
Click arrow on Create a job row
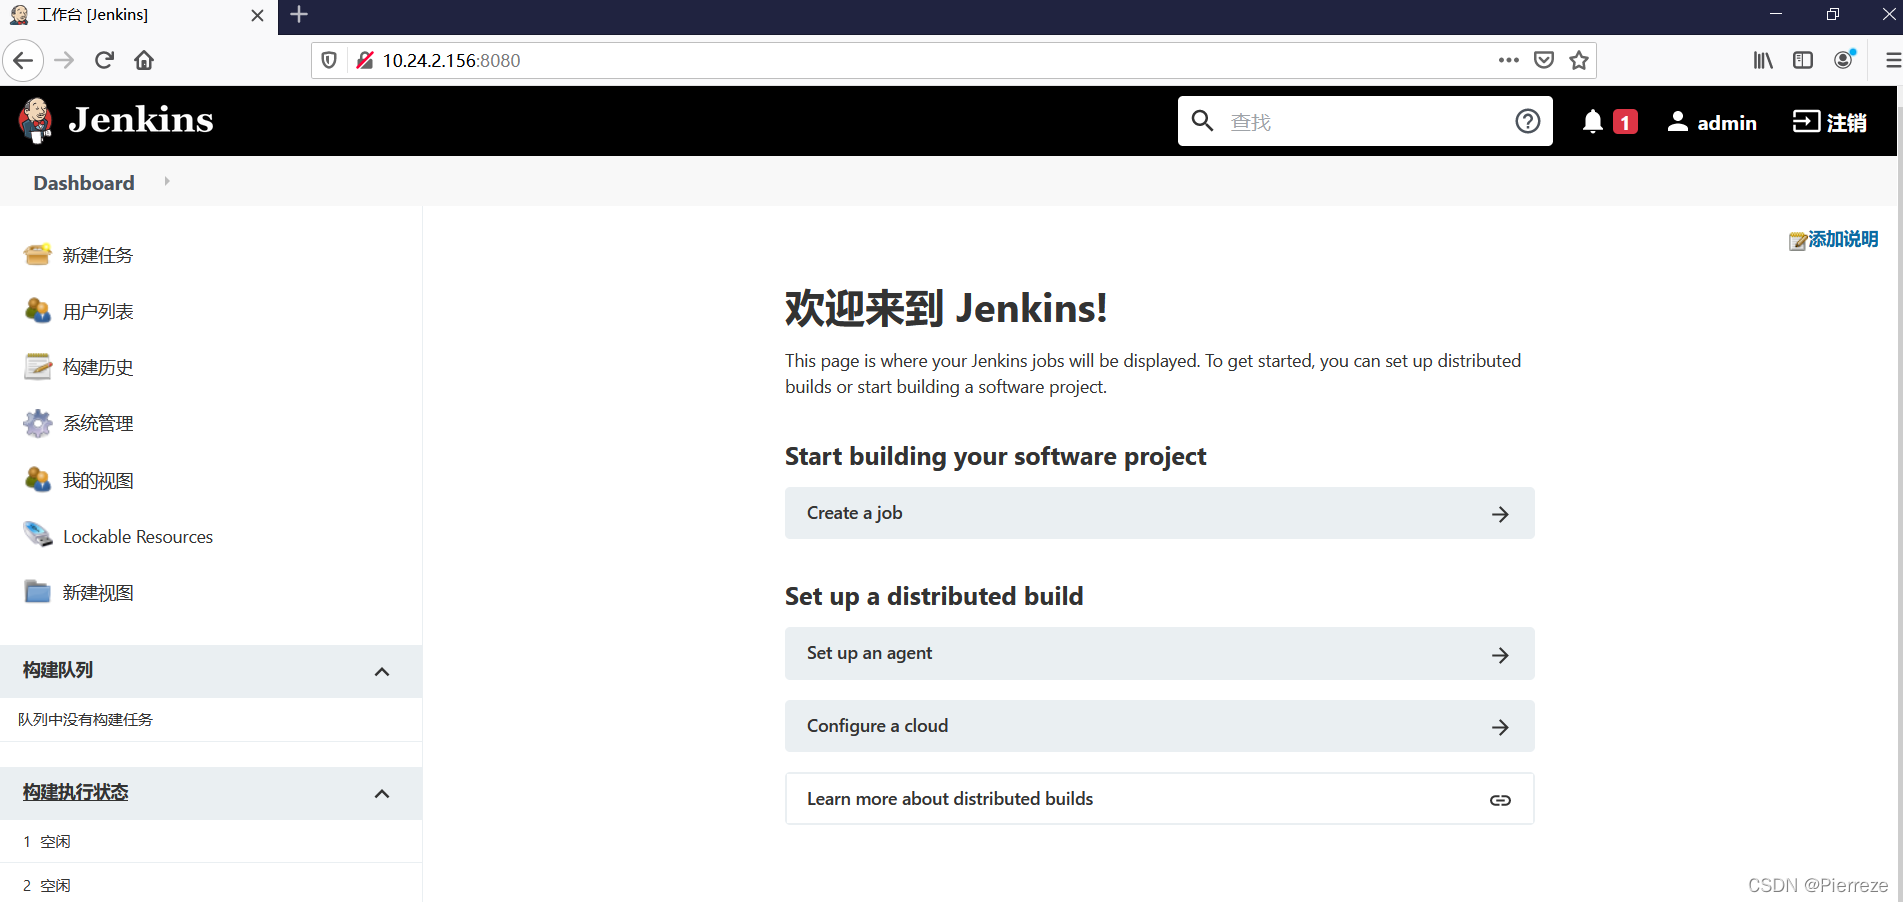click(1500, 514)
